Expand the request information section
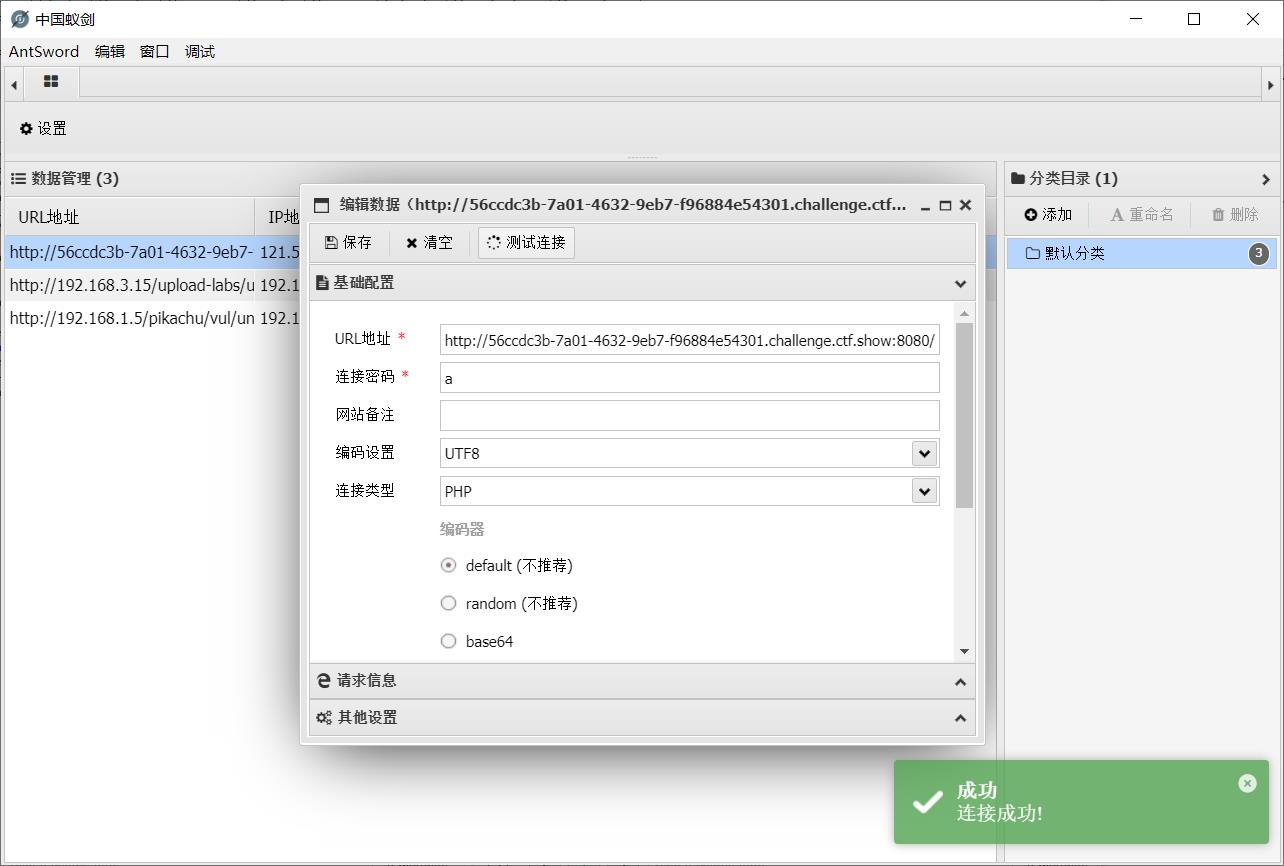 pyautogui.click(x=960, y=682)
